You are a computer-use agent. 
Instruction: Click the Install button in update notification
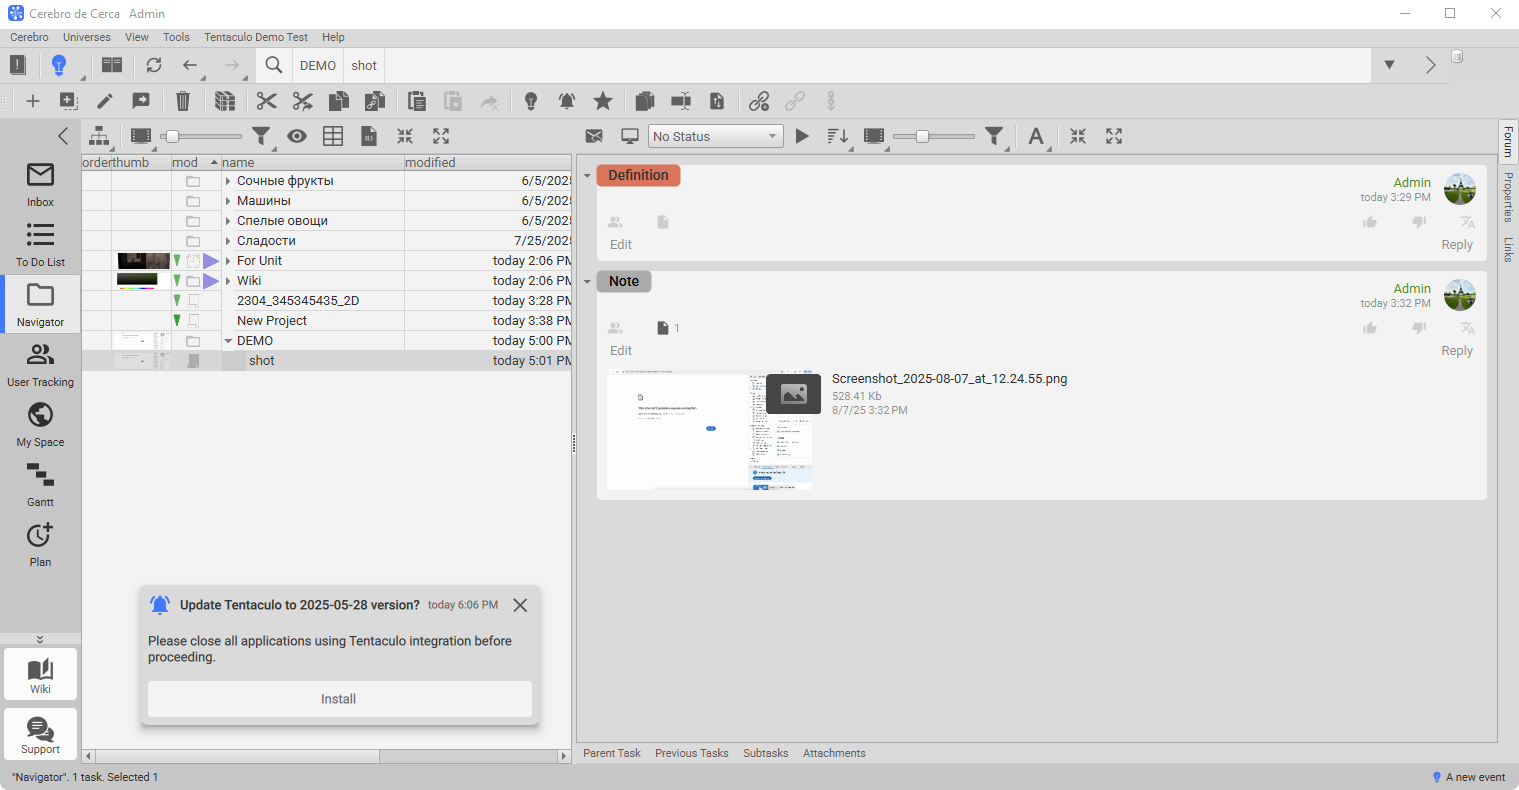pos(339,699)
